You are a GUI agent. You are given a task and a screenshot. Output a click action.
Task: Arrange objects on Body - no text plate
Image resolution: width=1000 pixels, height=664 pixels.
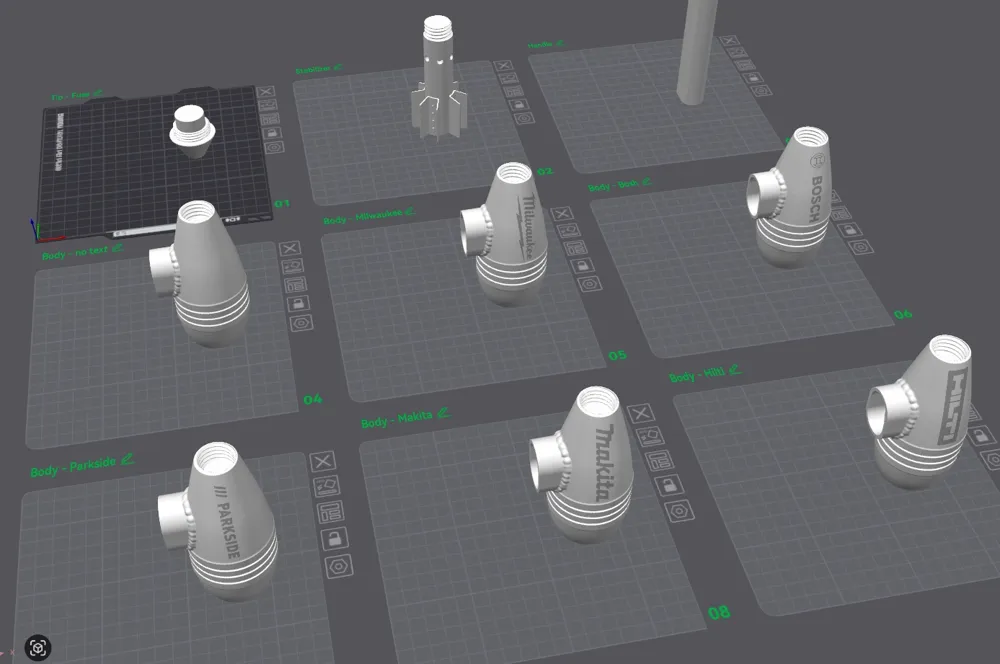(295, 284)
